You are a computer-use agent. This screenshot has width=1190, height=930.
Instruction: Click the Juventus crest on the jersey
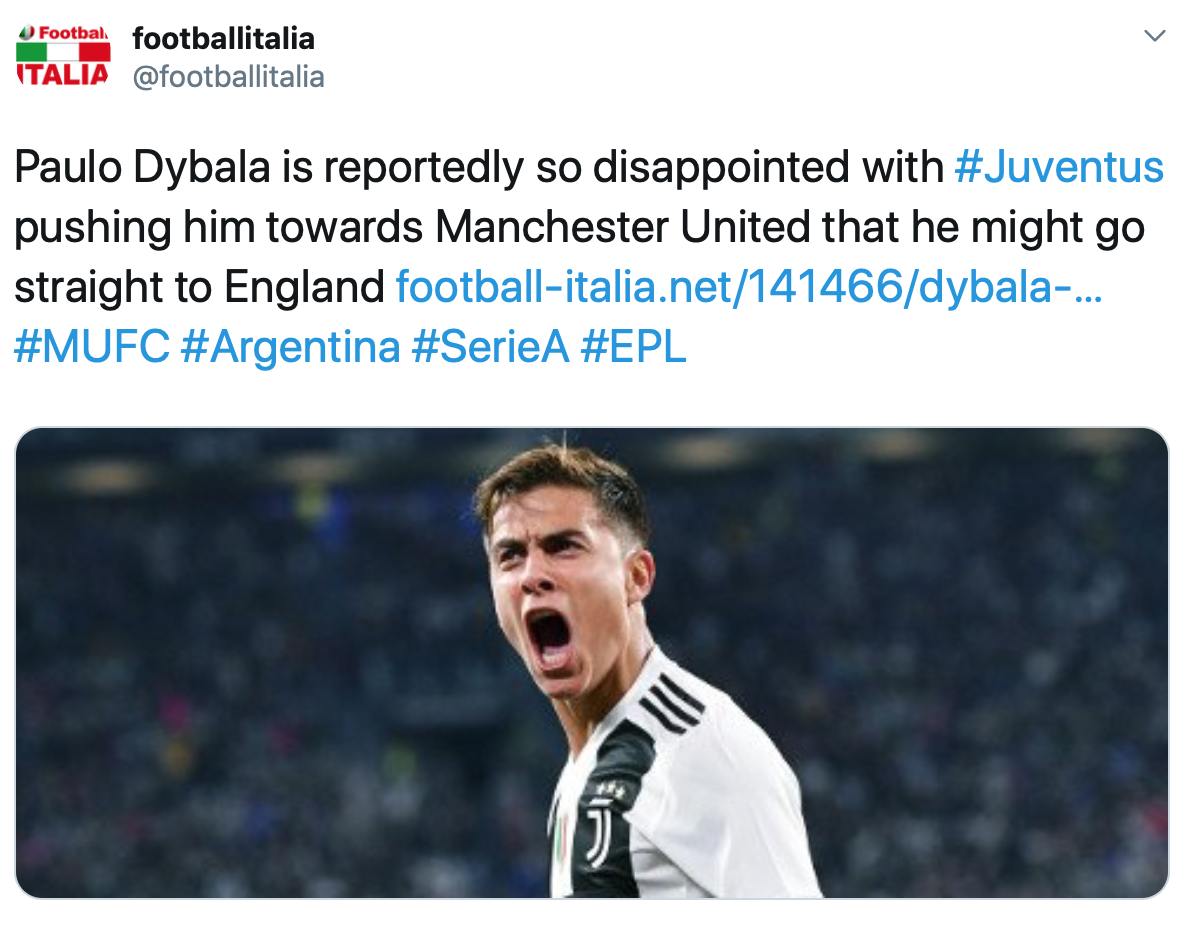pyautogui.click(x=599, y=835)
